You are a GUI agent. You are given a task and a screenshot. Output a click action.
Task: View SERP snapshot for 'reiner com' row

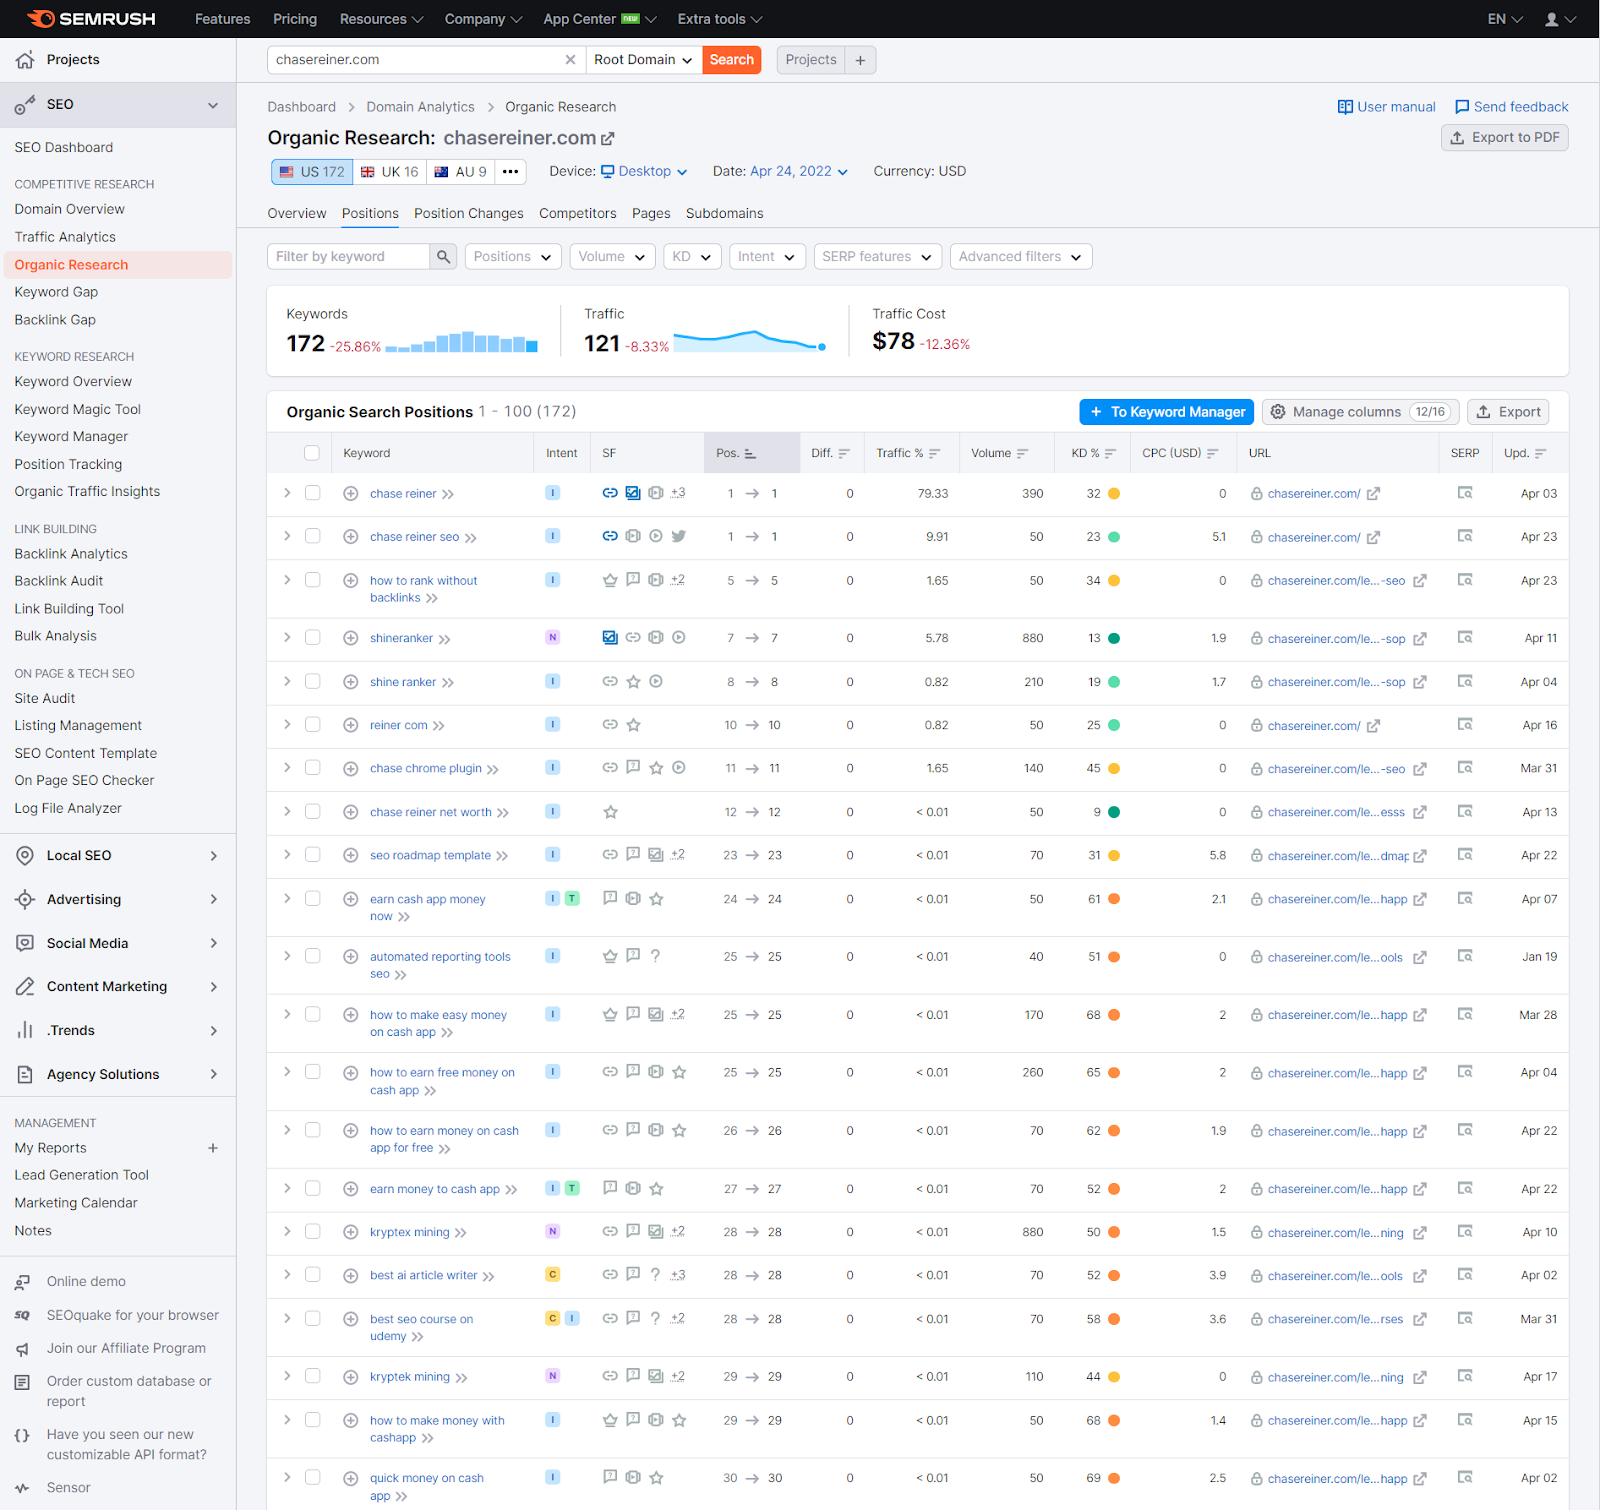coord(1465,725)
